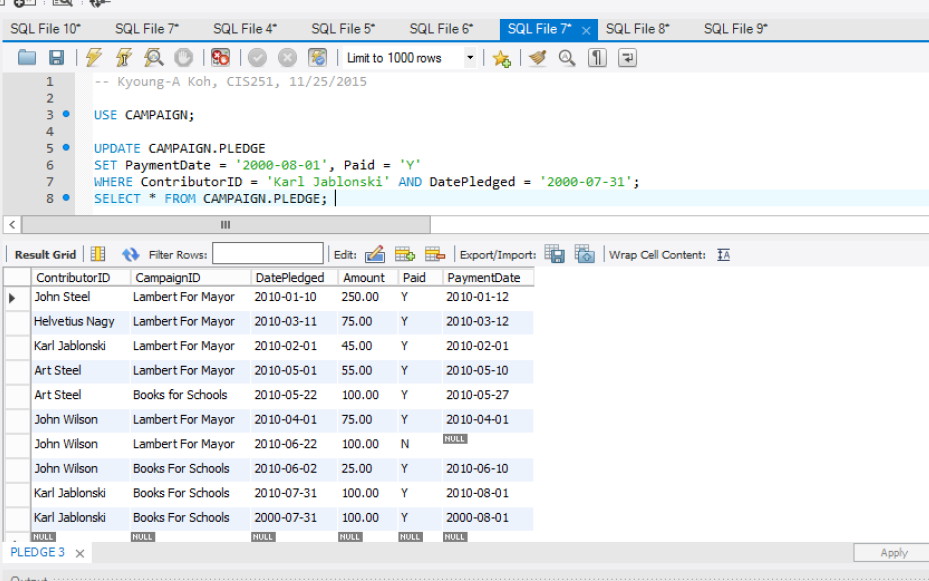Execute the query with the lightning bolt

94,58
